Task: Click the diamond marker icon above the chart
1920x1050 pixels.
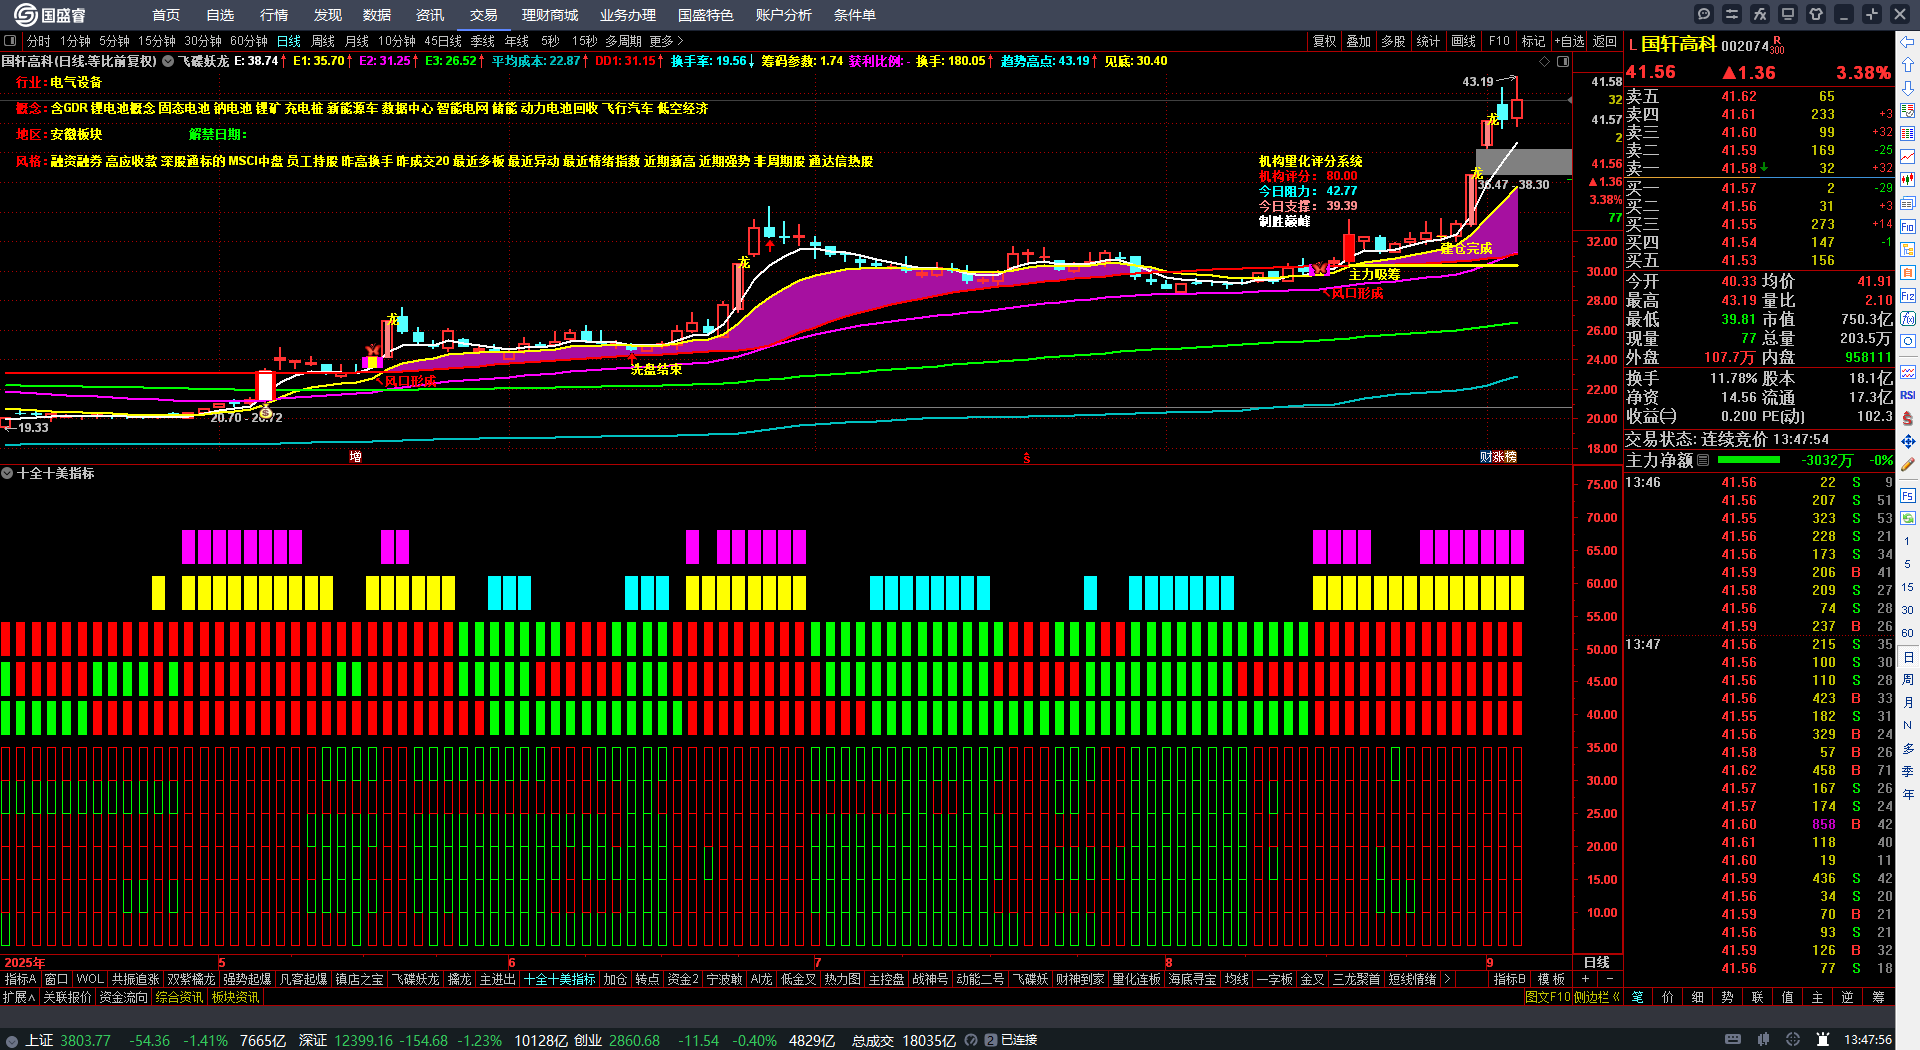Action: point(1545,61)
